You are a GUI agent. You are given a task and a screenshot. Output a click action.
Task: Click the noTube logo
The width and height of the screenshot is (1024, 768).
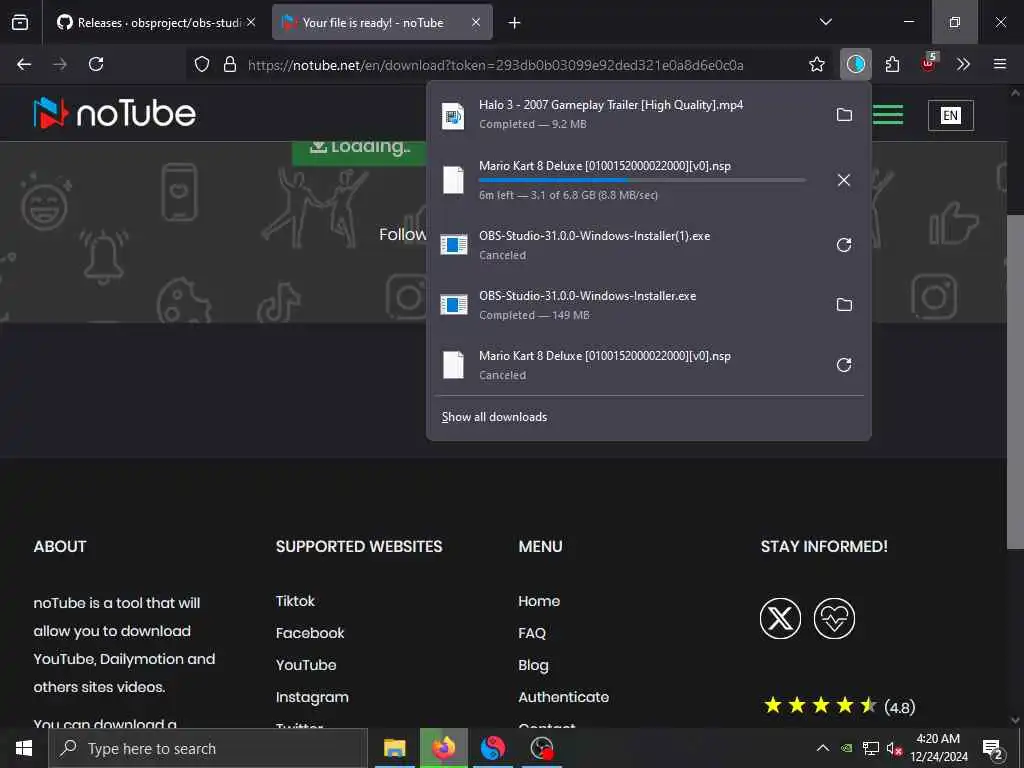click(x=114, y=114)
